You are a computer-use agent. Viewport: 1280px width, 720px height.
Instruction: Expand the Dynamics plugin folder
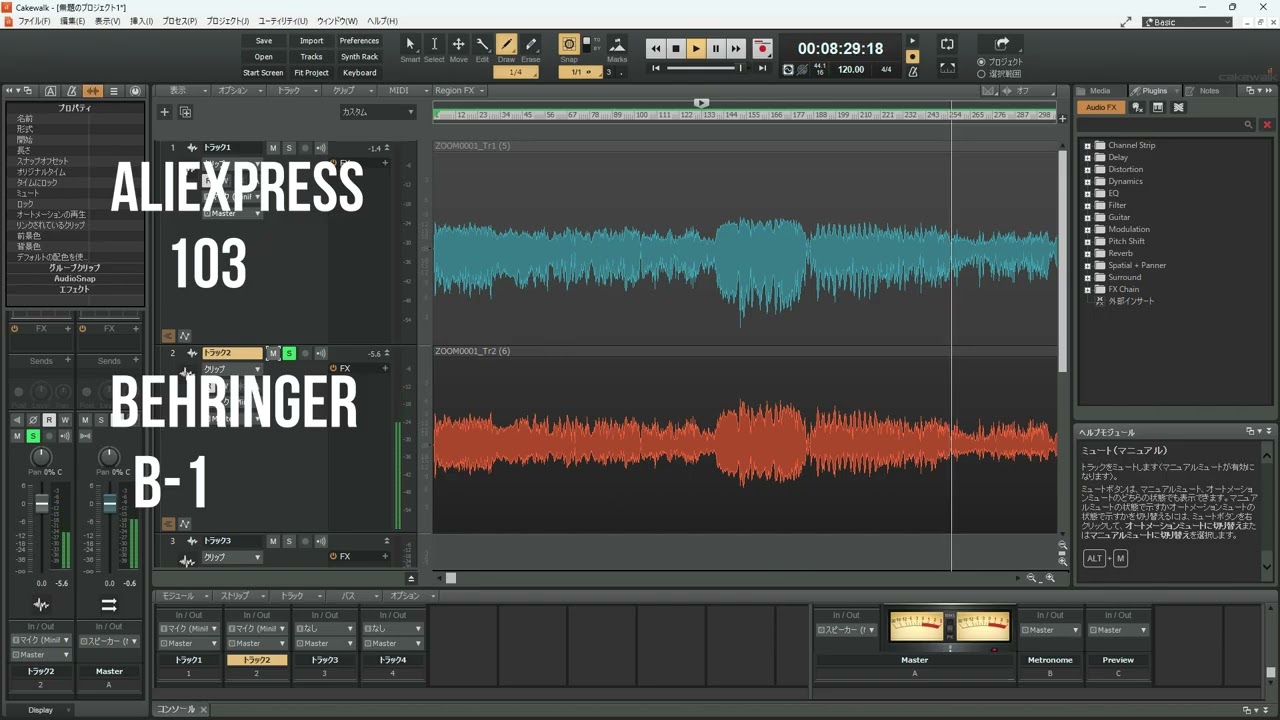coord(1087,182)
